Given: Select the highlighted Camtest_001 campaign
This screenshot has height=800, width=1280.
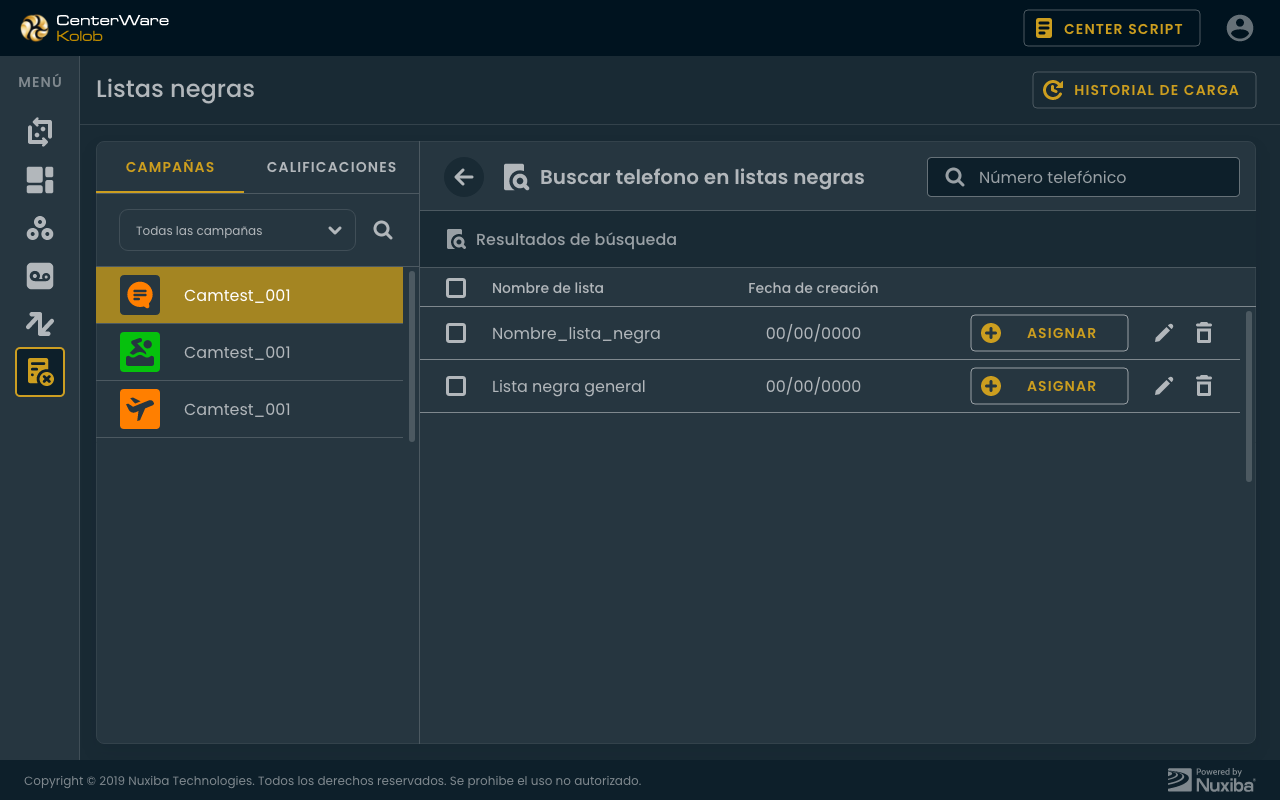Looking at the screenshot, I should [x=249, y=295].
